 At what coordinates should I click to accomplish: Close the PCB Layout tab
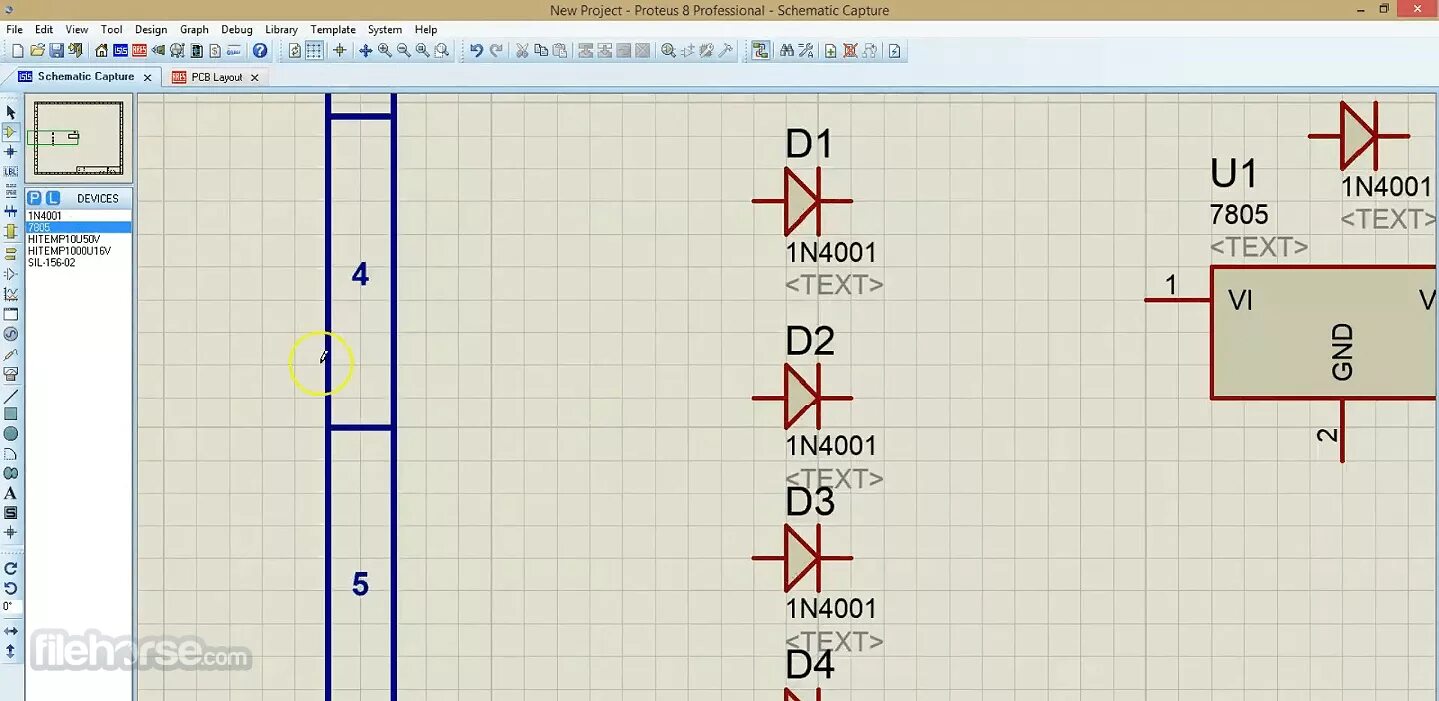[254, 77]
